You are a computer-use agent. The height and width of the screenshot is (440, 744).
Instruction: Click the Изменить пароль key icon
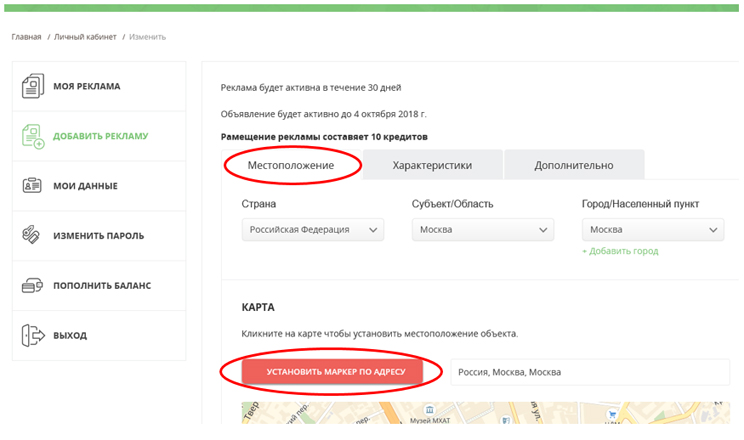point(33,236)
